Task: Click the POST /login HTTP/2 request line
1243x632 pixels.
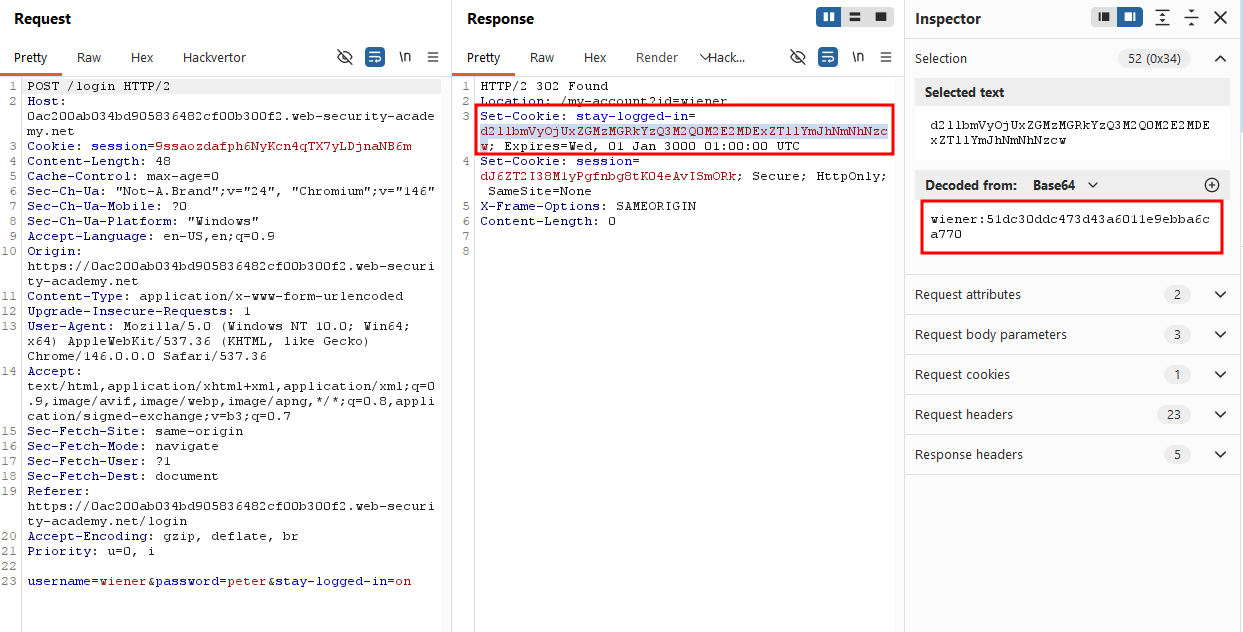Action: coord(99,86)
